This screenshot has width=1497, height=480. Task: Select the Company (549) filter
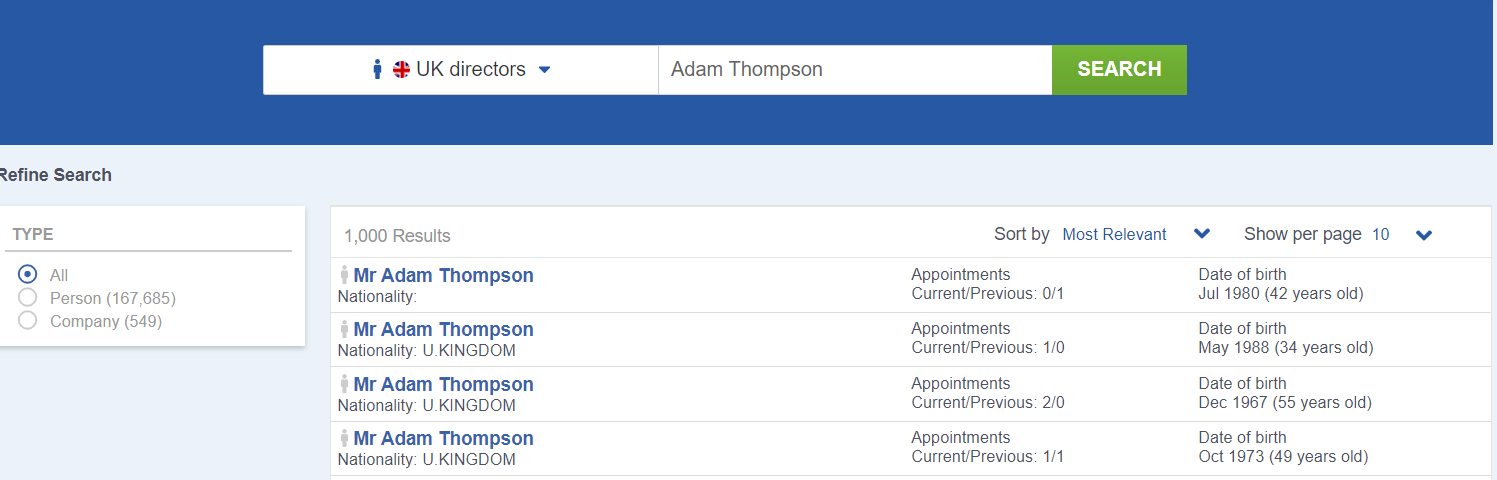click(28, 320)
